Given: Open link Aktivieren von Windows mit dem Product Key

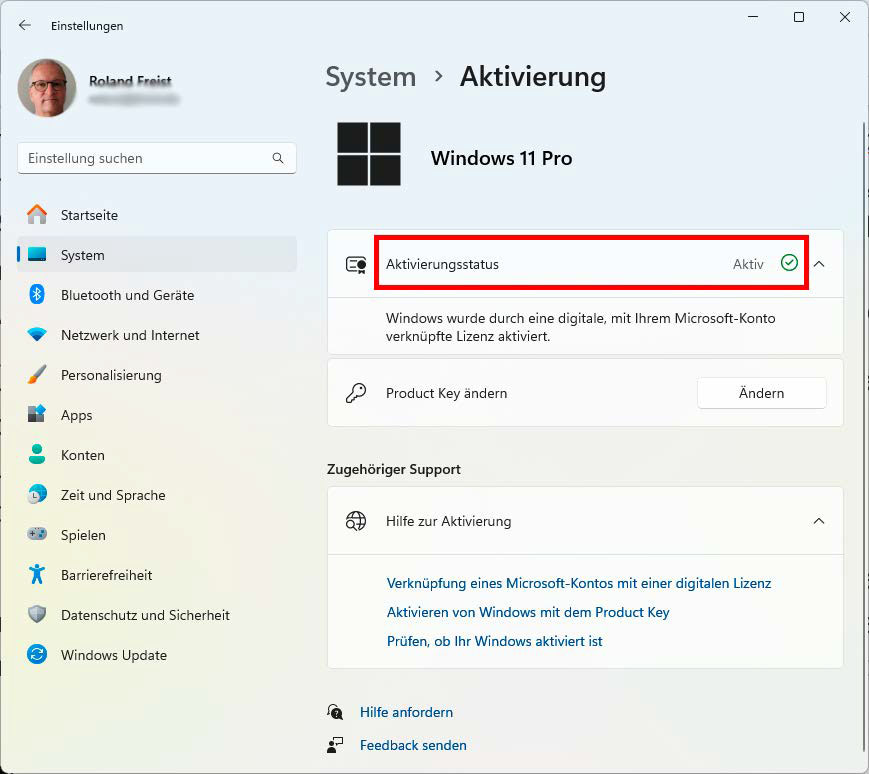Looking at the screenshot, I should 528,612.
